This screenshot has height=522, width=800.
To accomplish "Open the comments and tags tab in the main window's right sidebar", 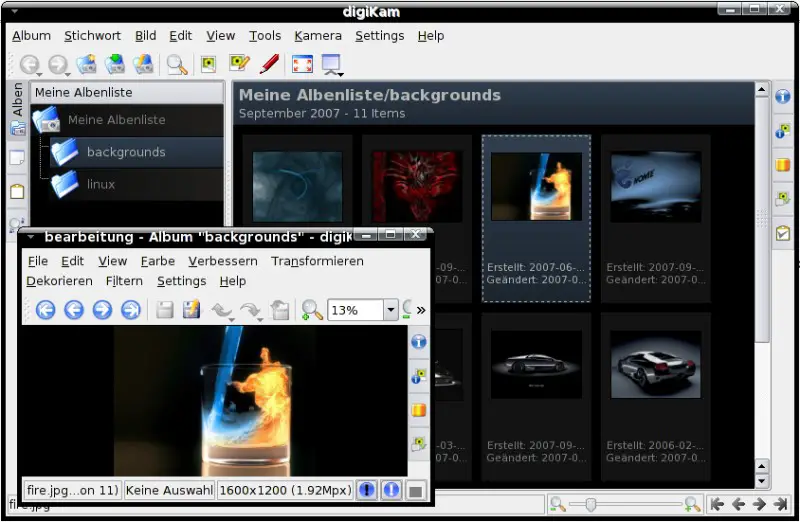I will point(783,198).
